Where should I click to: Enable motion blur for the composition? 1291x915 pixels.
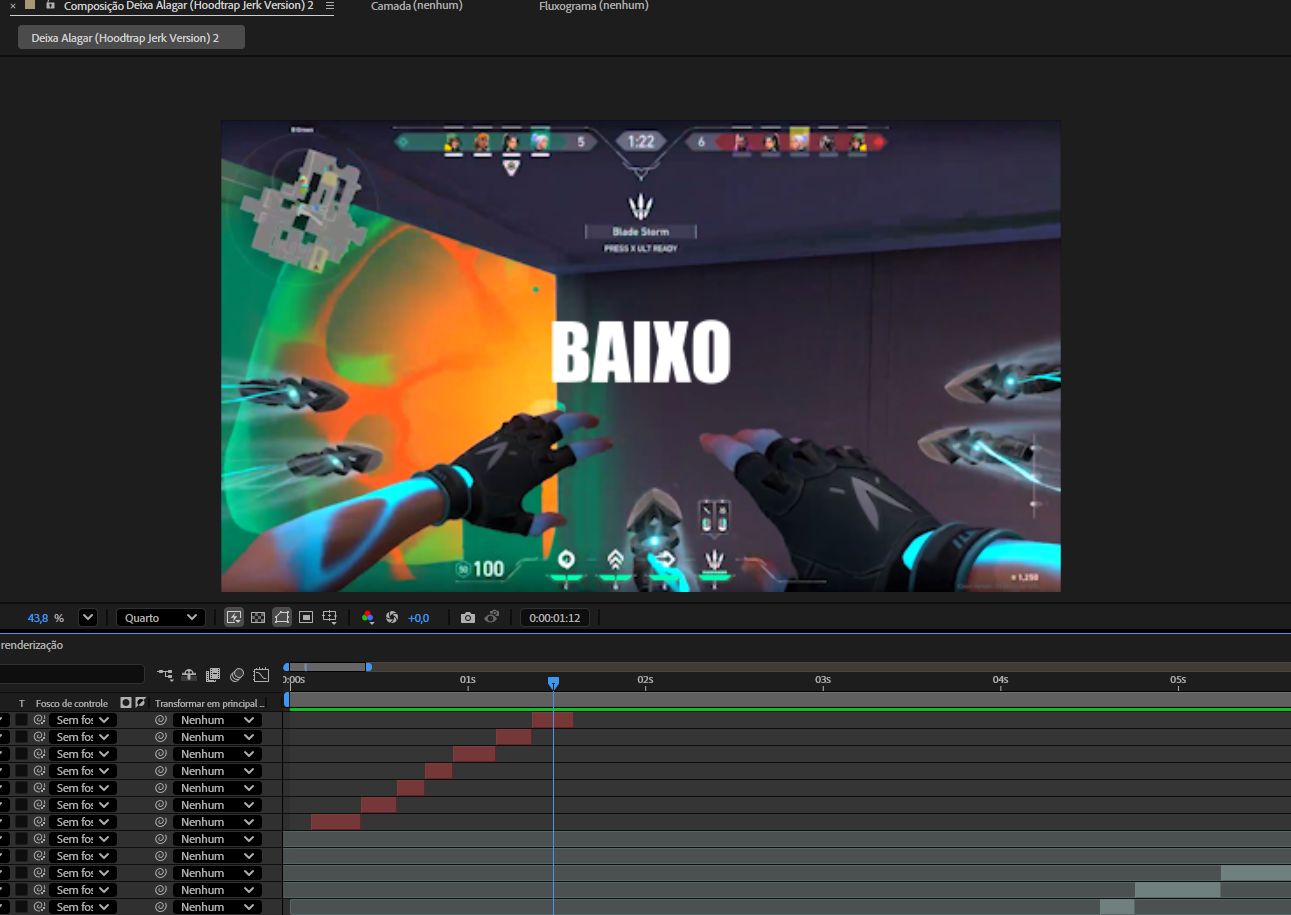click(x=237, y=675)
